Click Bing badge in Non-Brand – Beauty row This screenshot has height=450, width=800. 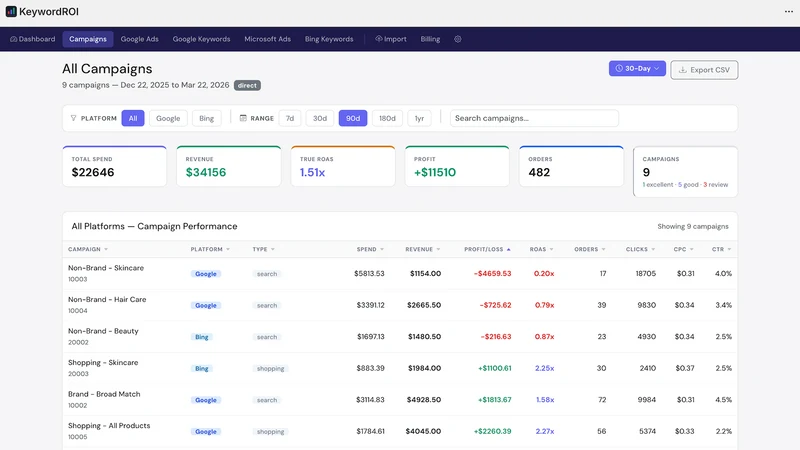point(202,337)
